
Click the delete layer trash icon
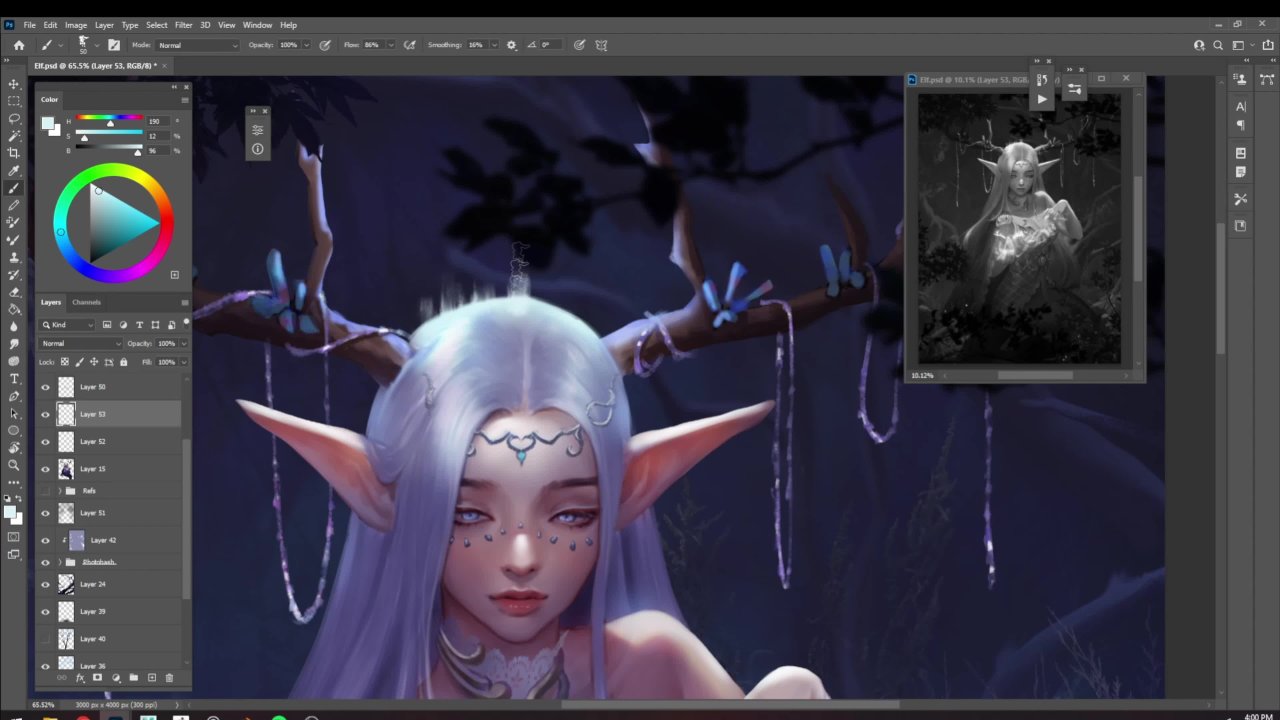click(x=169, y=678)
